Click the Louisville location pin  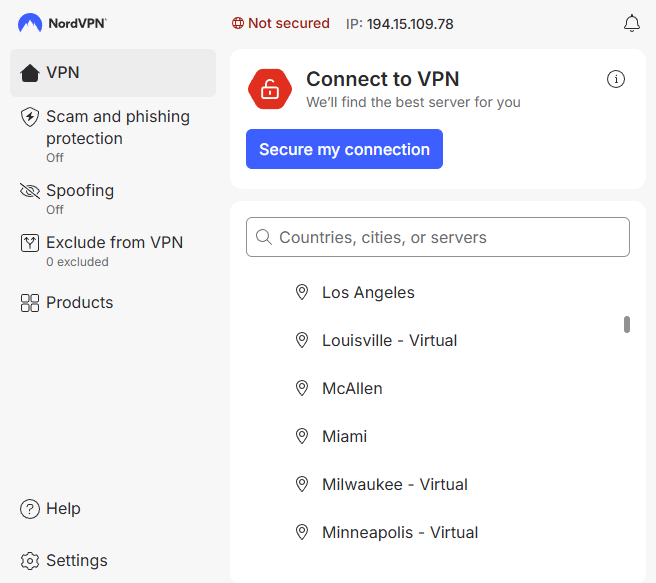click(302, 340)
